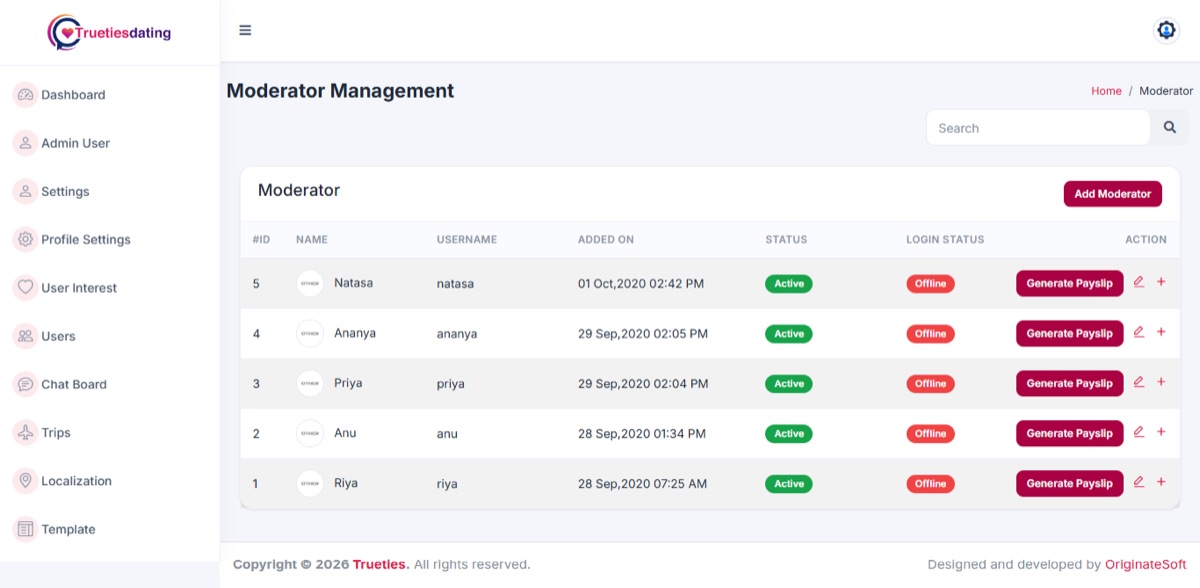Click the Trips airplane icon
The image size is (1200, 588).
pyautogui.click(x=25, y=433)
